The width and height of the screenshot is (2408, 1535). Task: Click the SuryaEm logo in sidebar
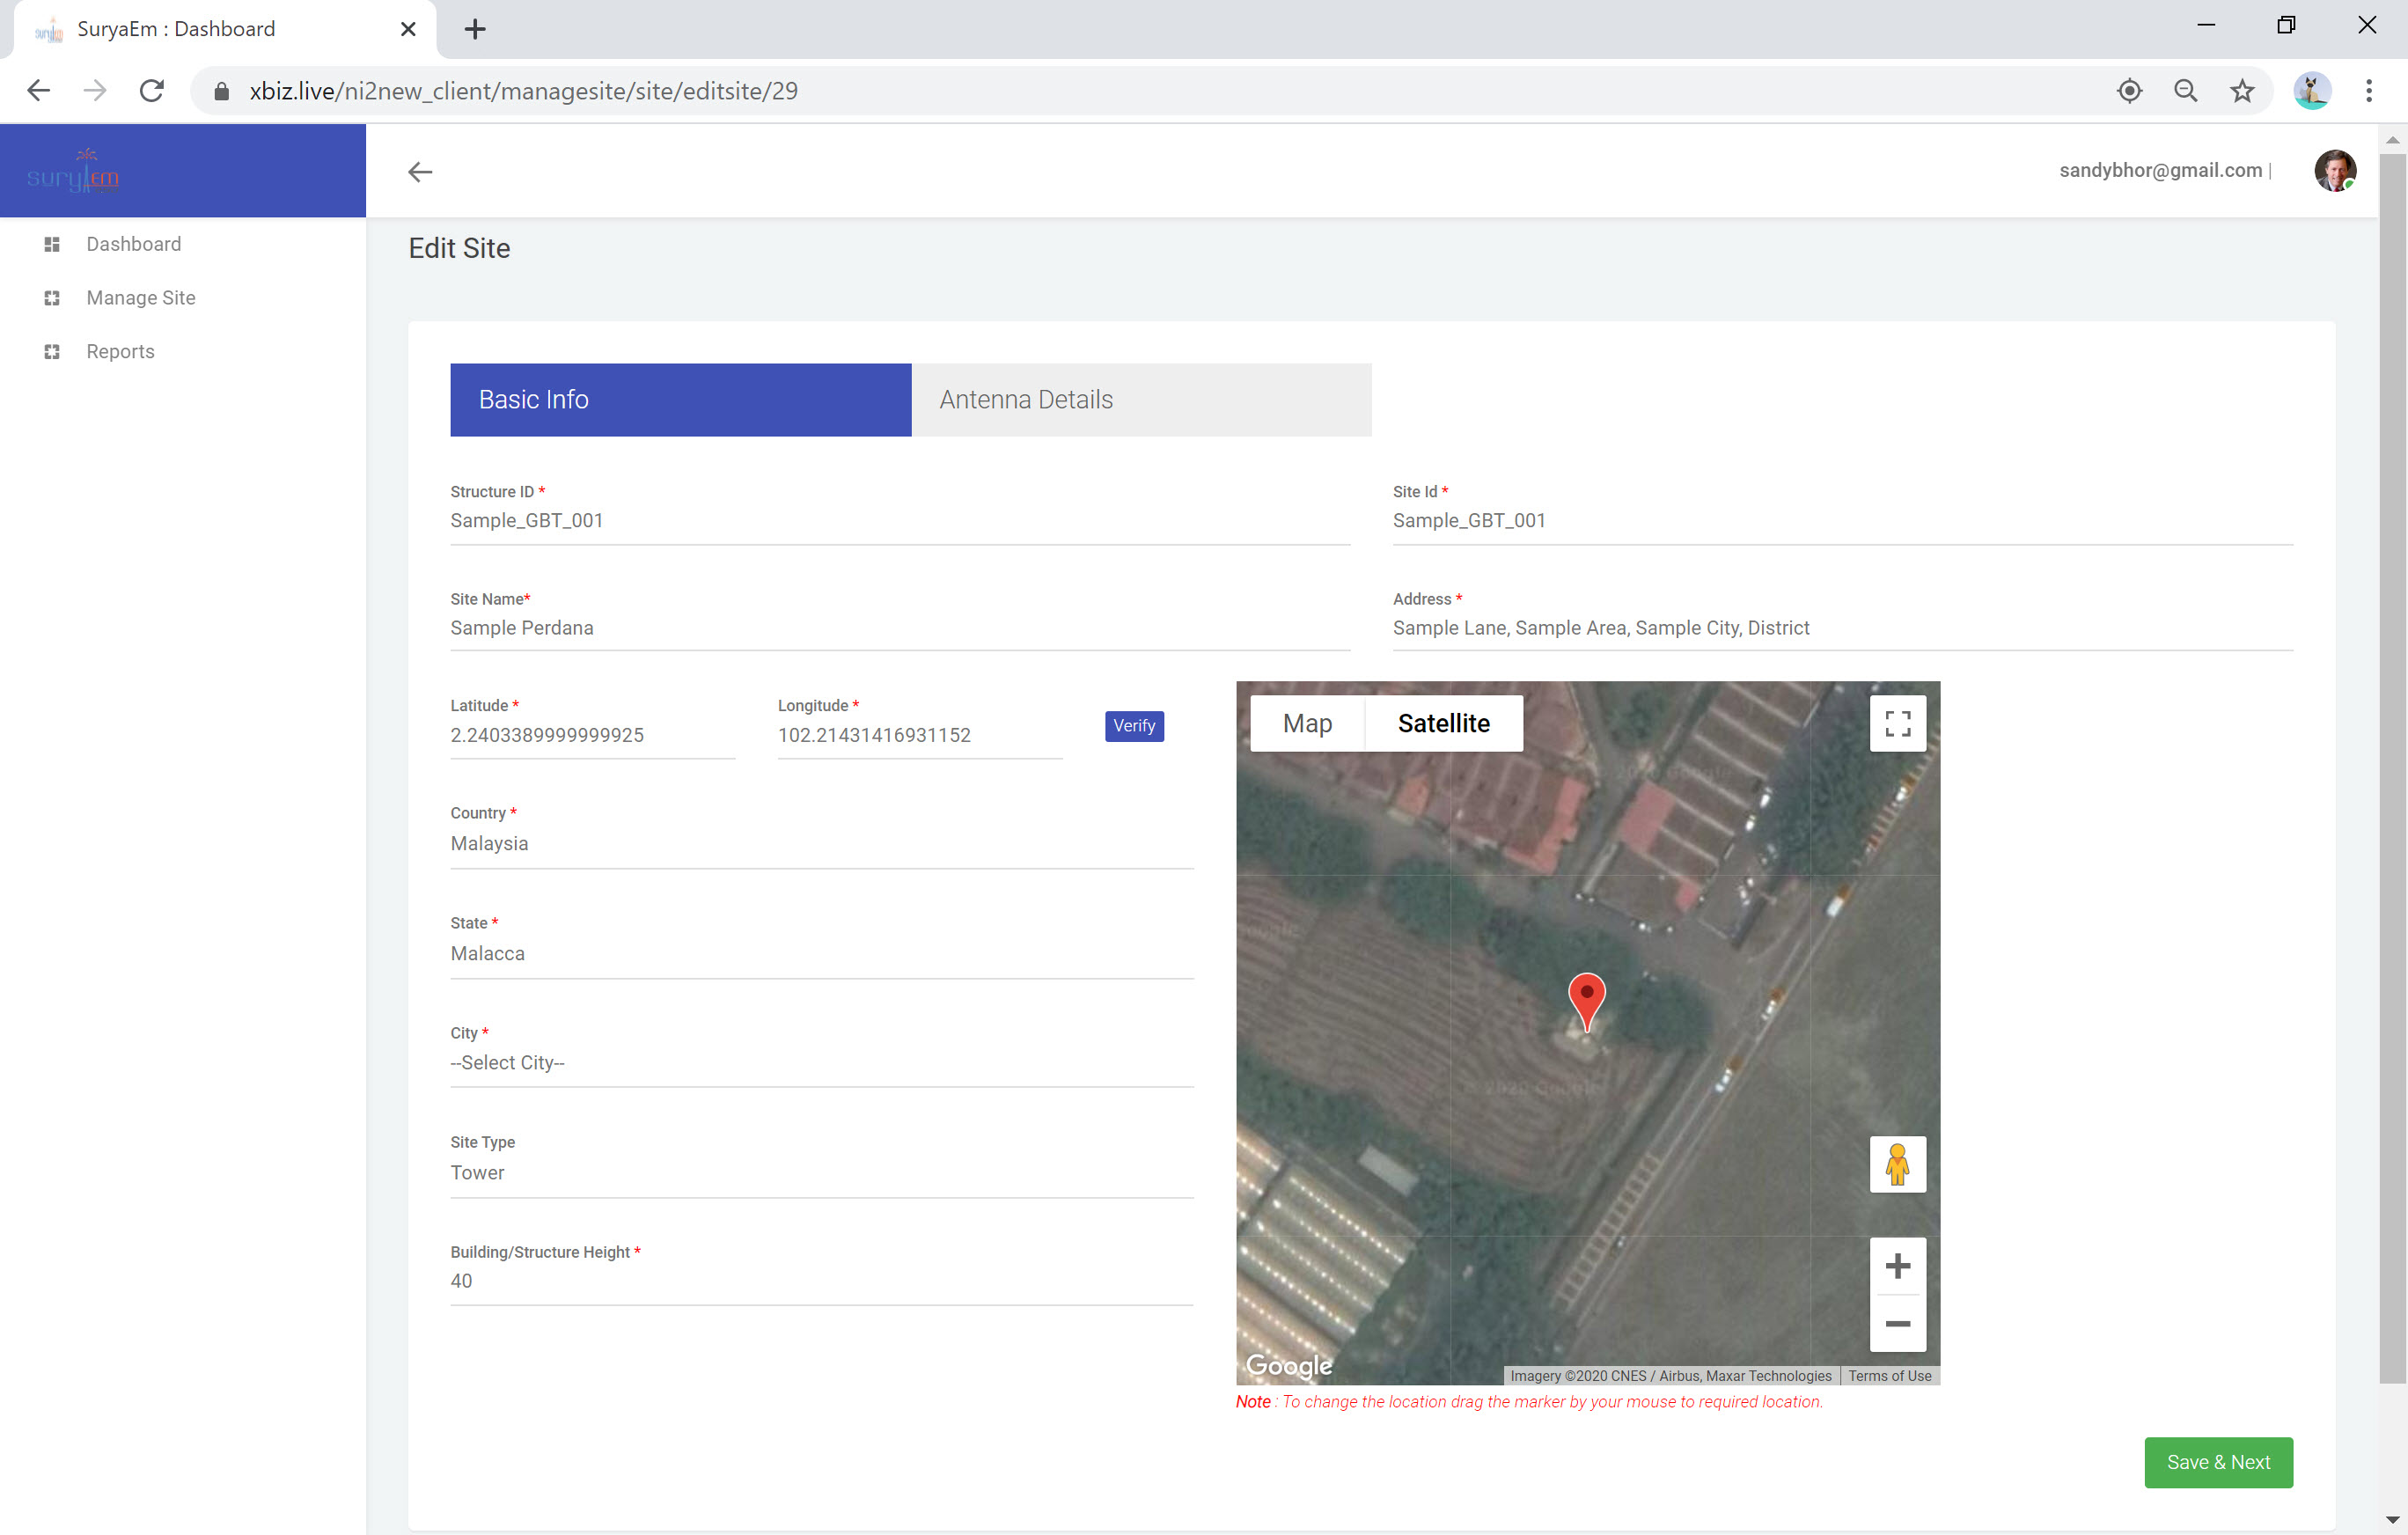[73, 170]
